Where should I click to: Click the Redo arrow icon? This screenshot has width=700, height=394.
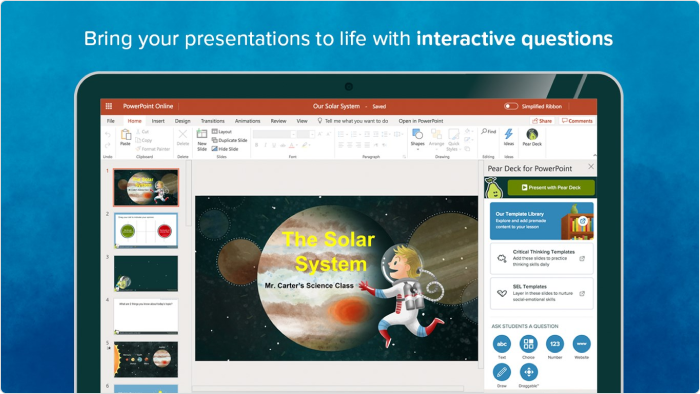tap(108, 145)
